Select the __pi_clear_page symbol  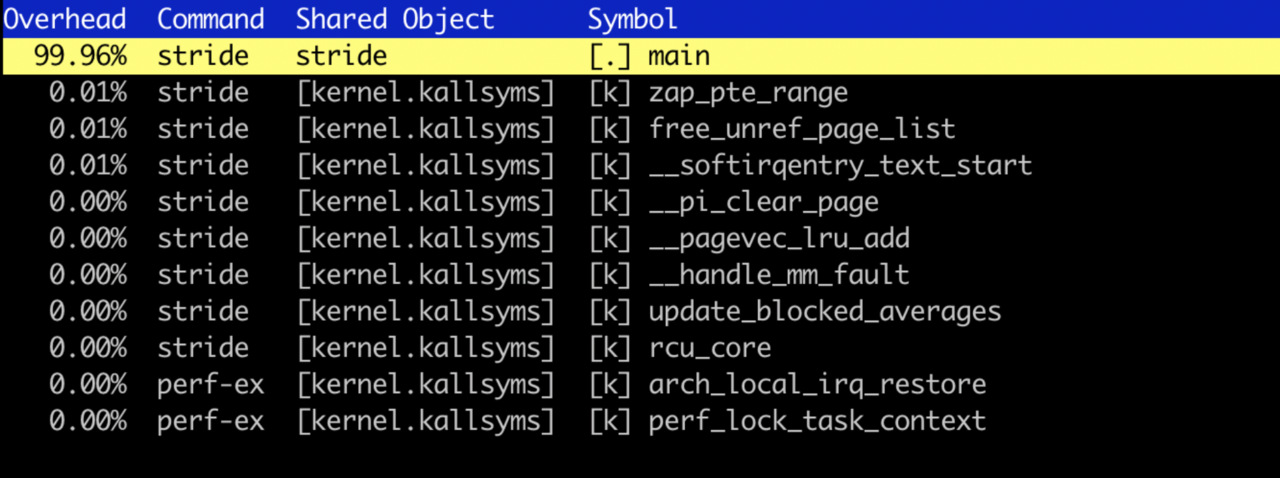(763, 202)
